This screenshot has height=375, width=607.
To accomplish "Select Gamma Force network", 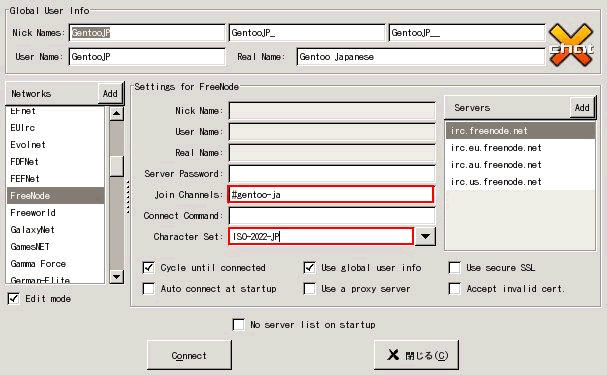I will pos(55,264).
